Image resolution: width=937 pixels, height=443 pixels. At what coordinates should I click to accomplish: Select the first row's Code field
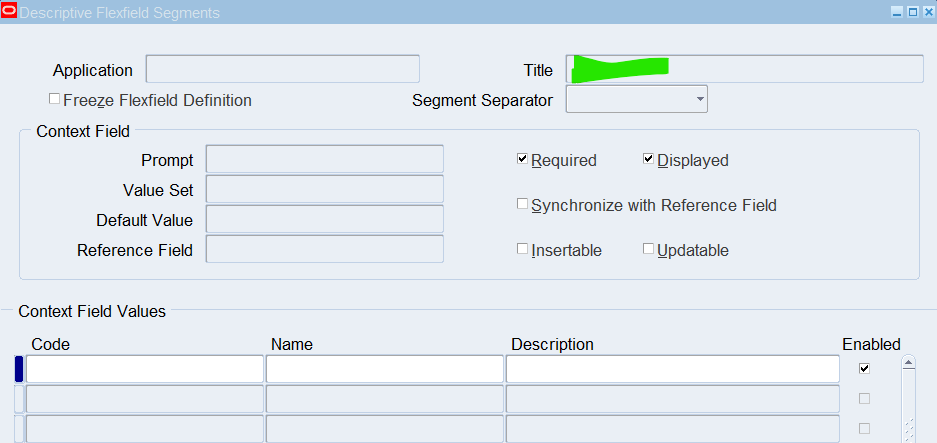click(x=144, y=369)
